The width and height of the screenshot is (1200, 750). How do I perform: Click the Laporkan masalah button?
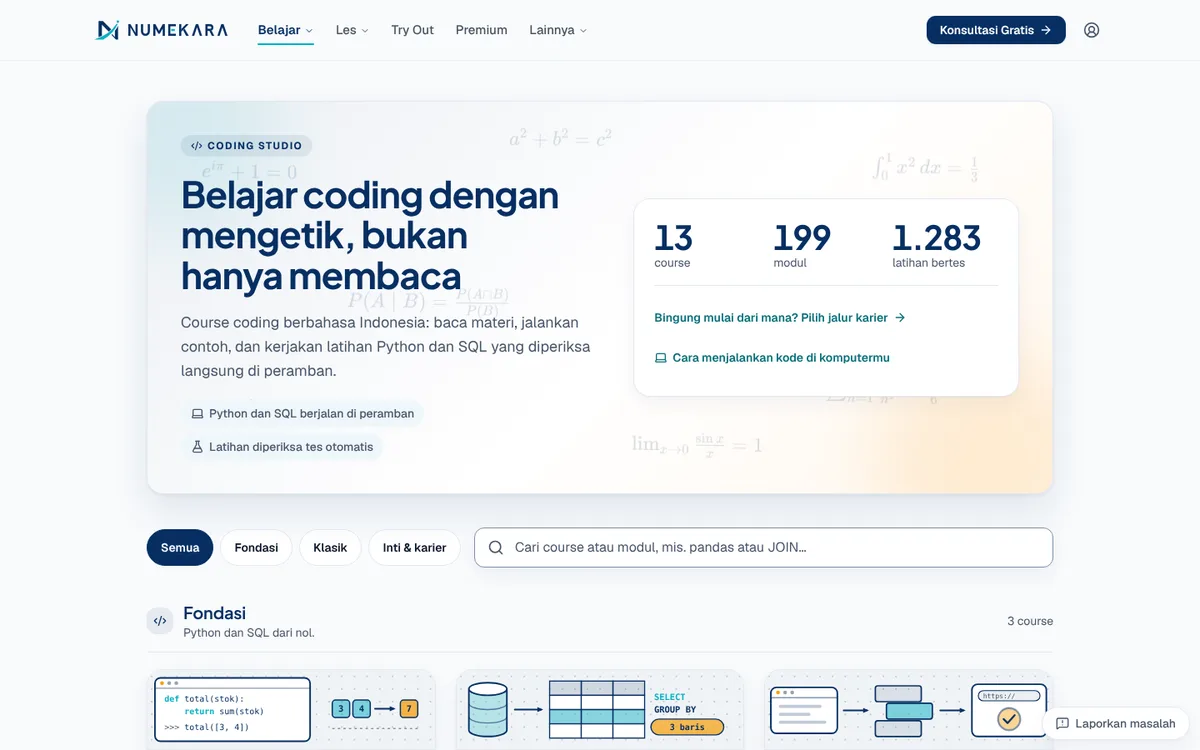pos(1115,723)
